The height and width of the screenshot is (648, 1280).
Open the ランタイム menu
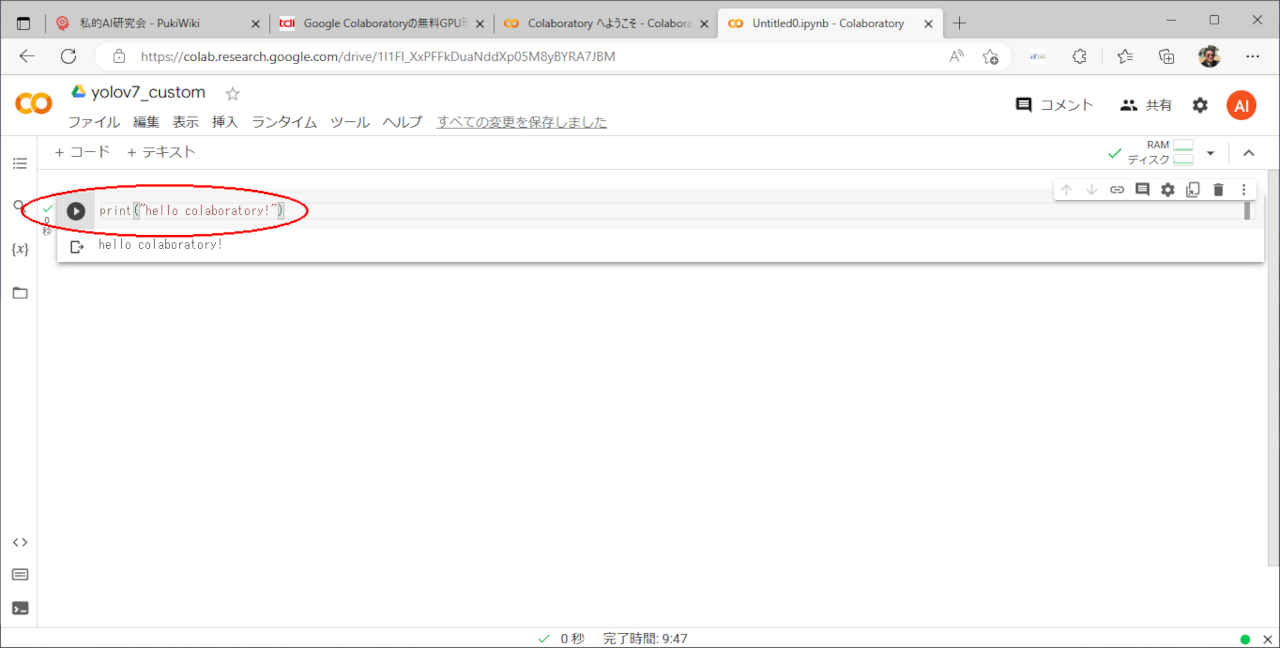point(284,122)
